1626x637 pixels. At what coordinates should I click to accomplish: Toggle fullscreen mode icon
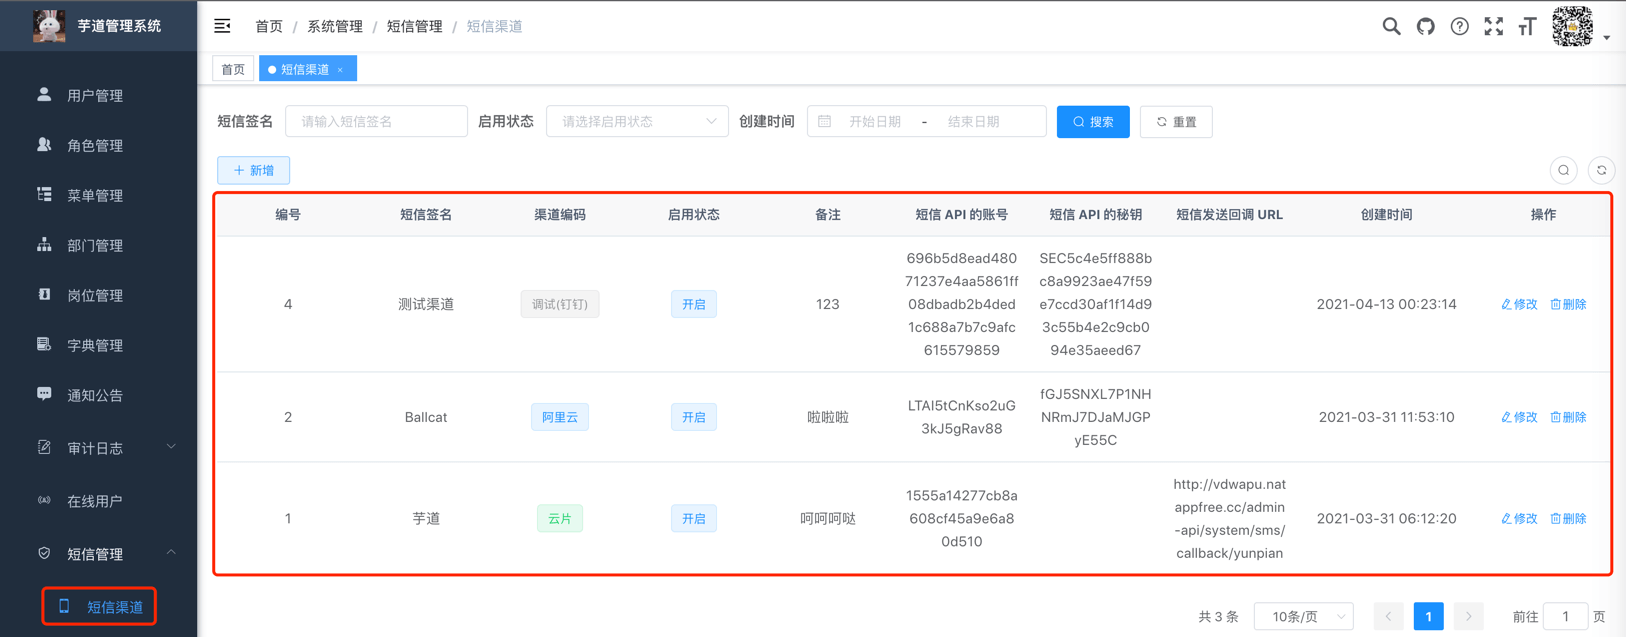[x=1493, y=27]
